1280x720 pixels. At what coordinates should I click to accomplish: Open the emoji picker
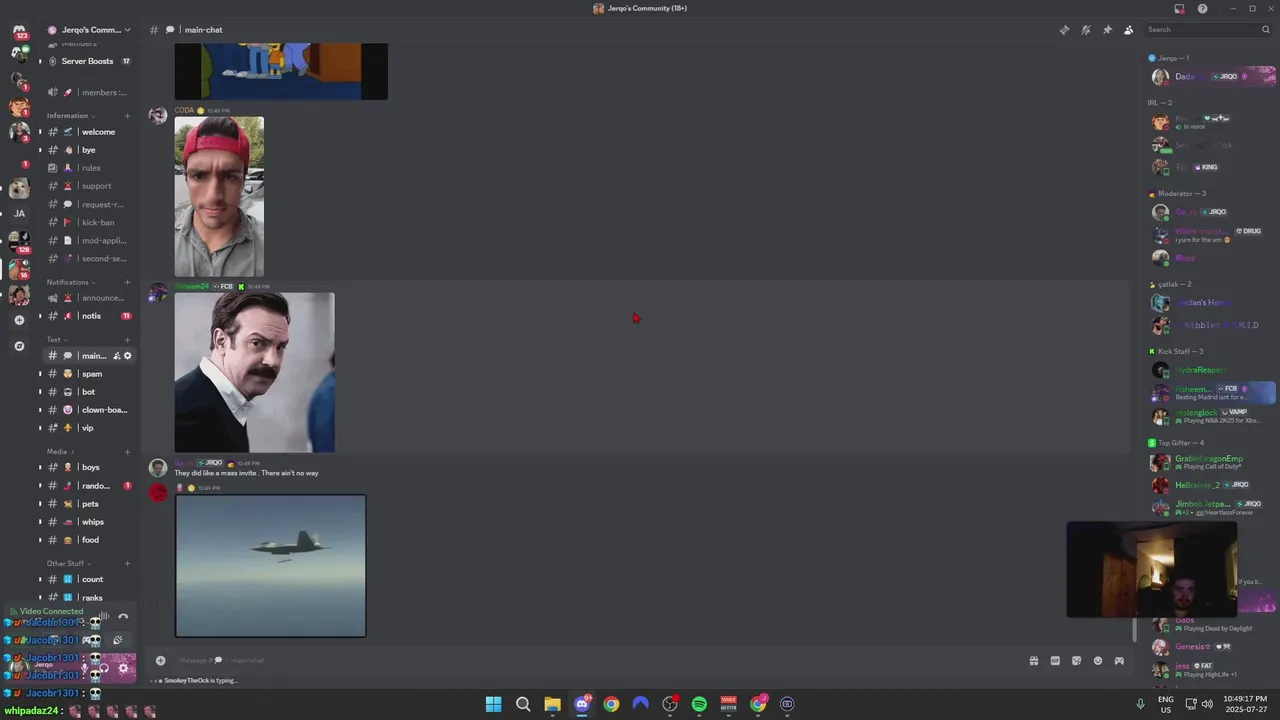pos(1098,661)
